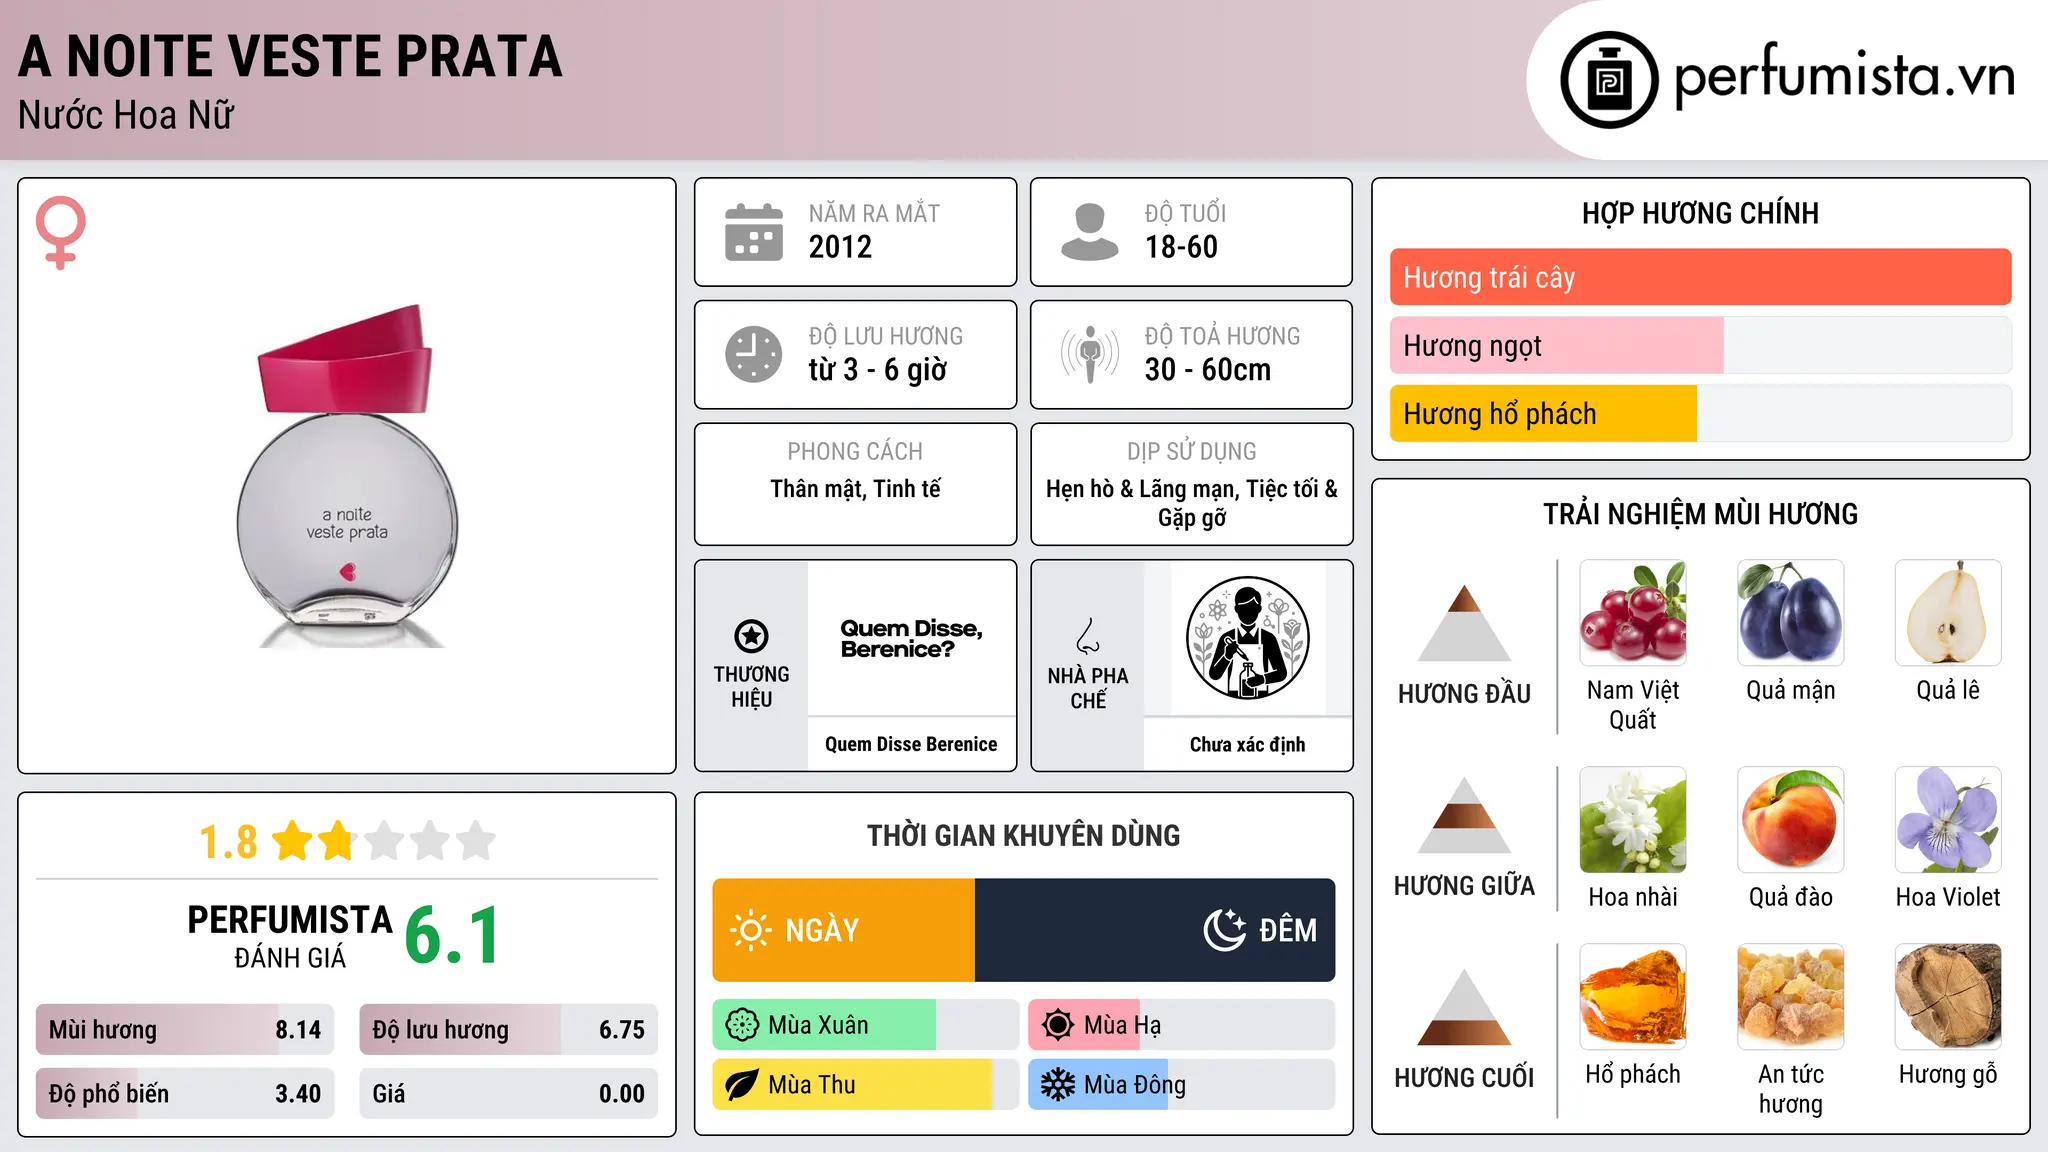Click the Mùi hương 8.14 score bar

[x=185, y=1029]
